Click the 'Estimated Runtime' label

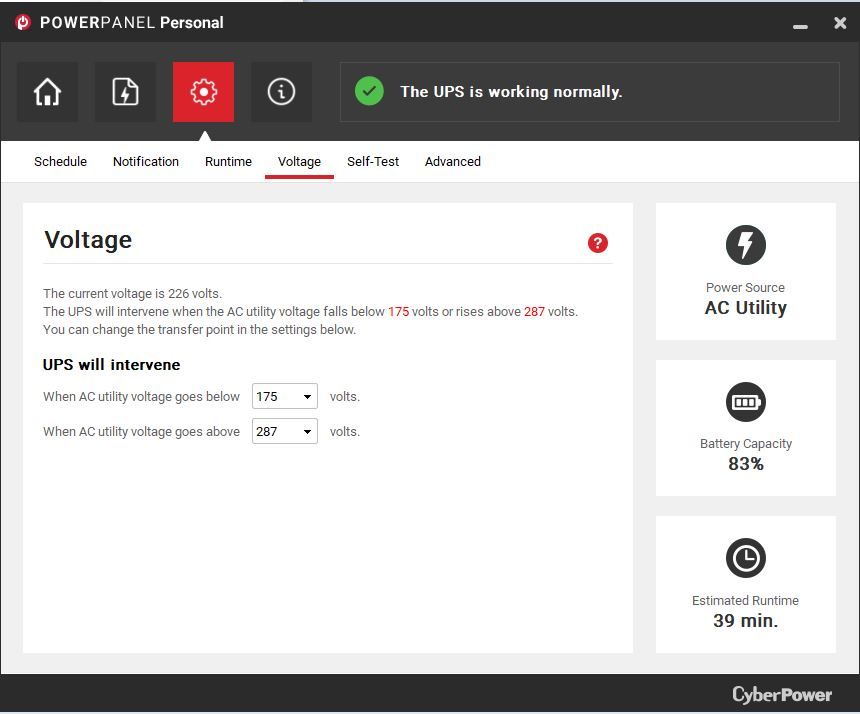(745, 600)
